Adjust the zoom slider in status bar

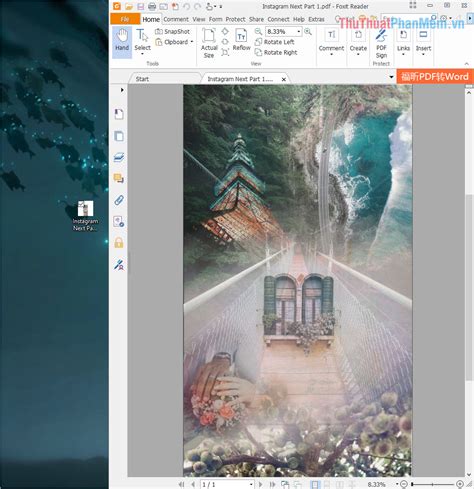click(x=432, y=484)
